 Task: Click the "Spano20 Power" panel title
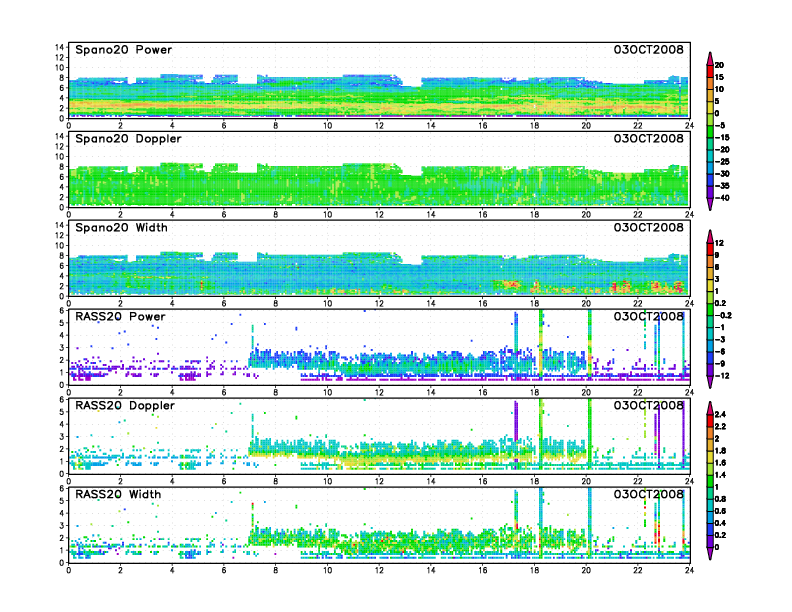coord(116,49)
